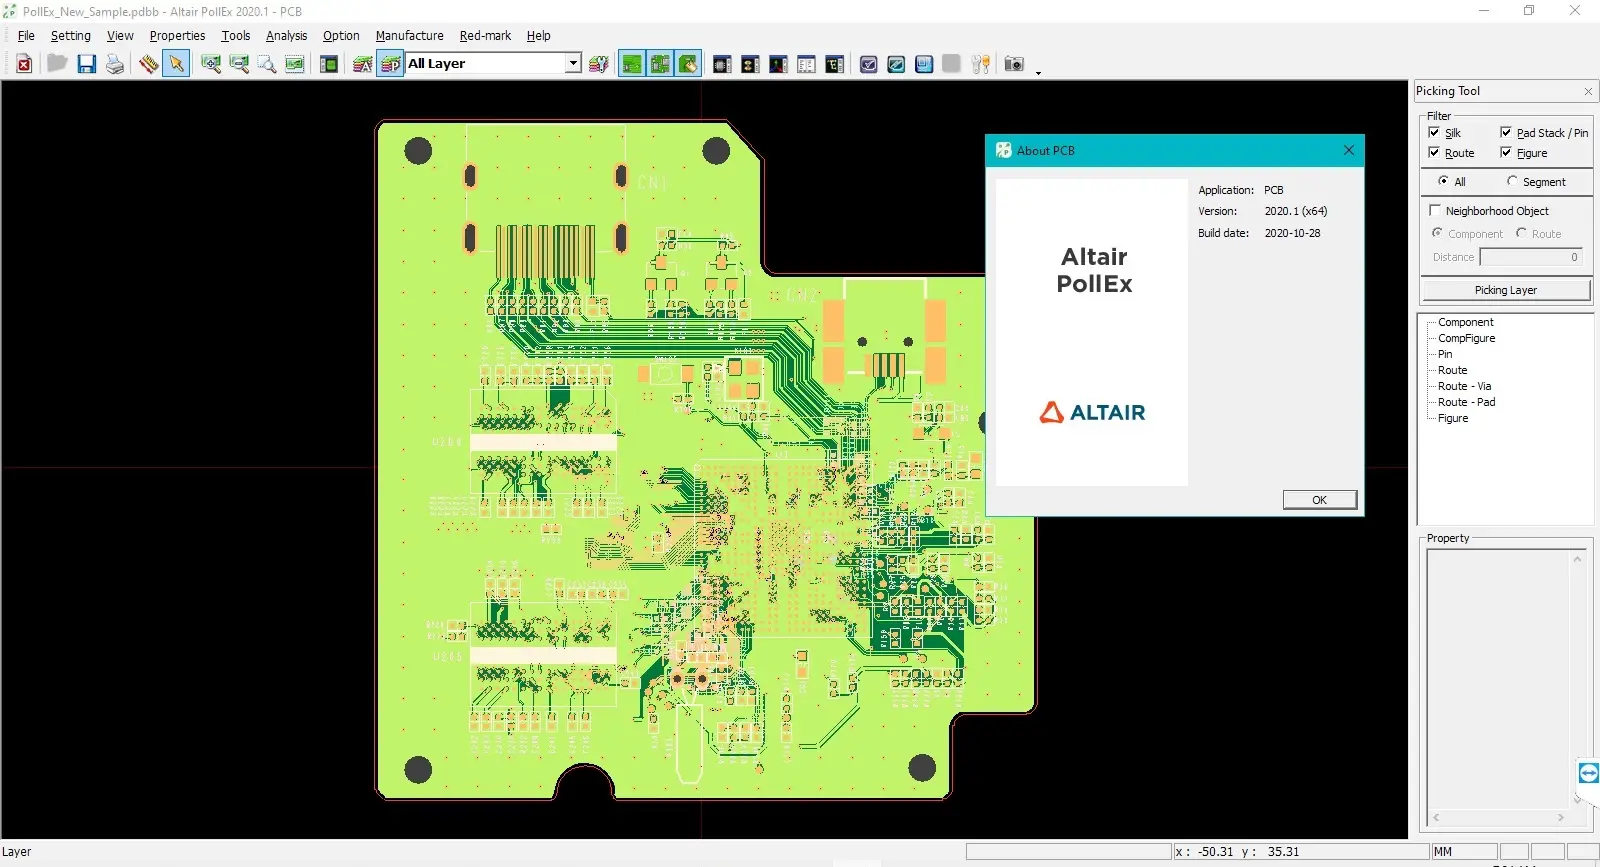
Task: Open the Red-mark menu
Action: pyautogui.click(x=485, y=35)
